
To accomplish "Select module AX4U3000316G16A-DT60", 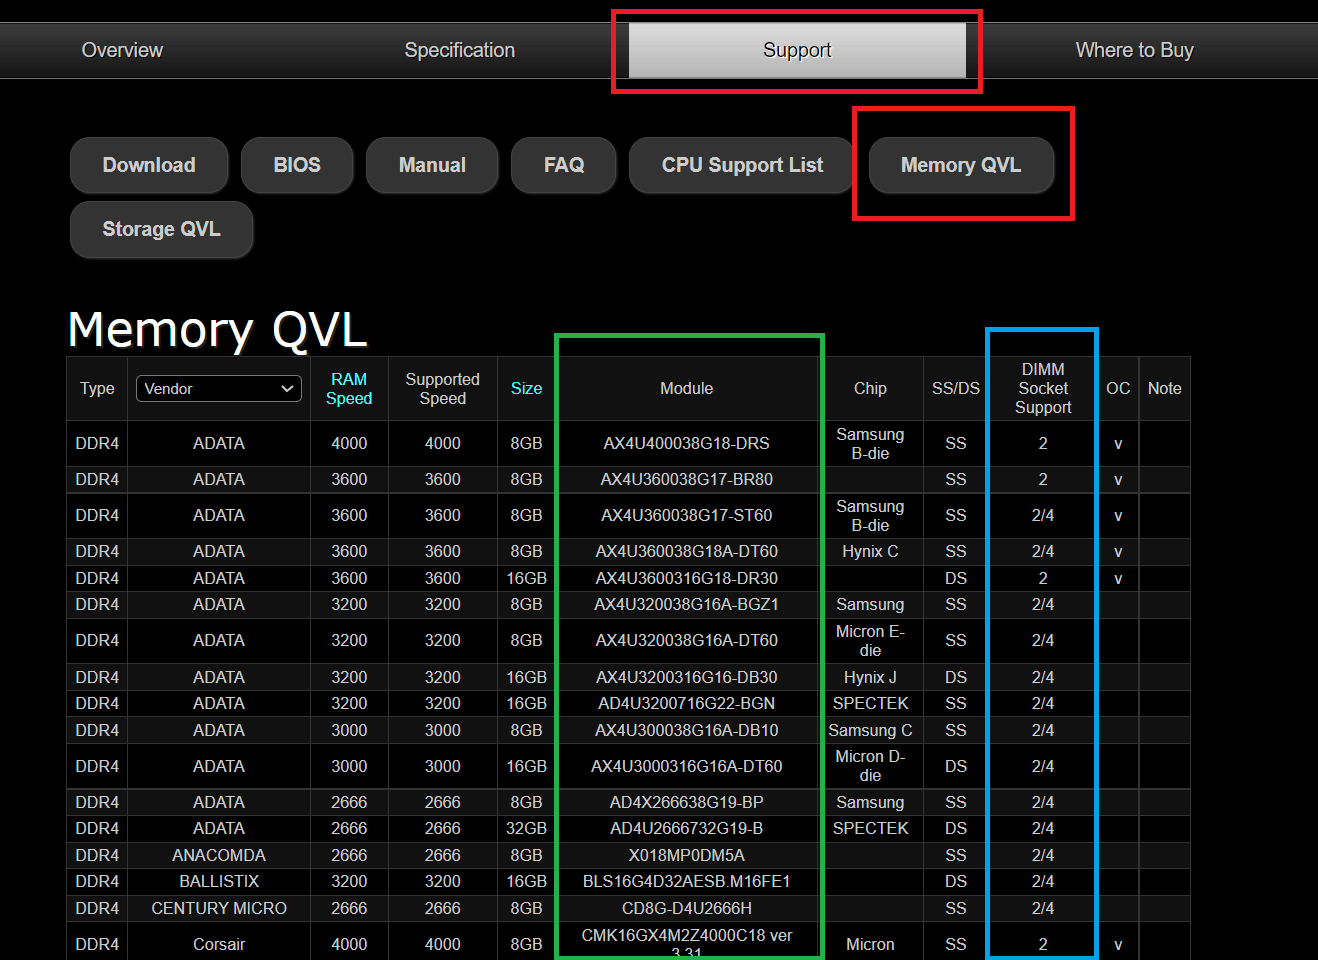I will click(686, 766).
